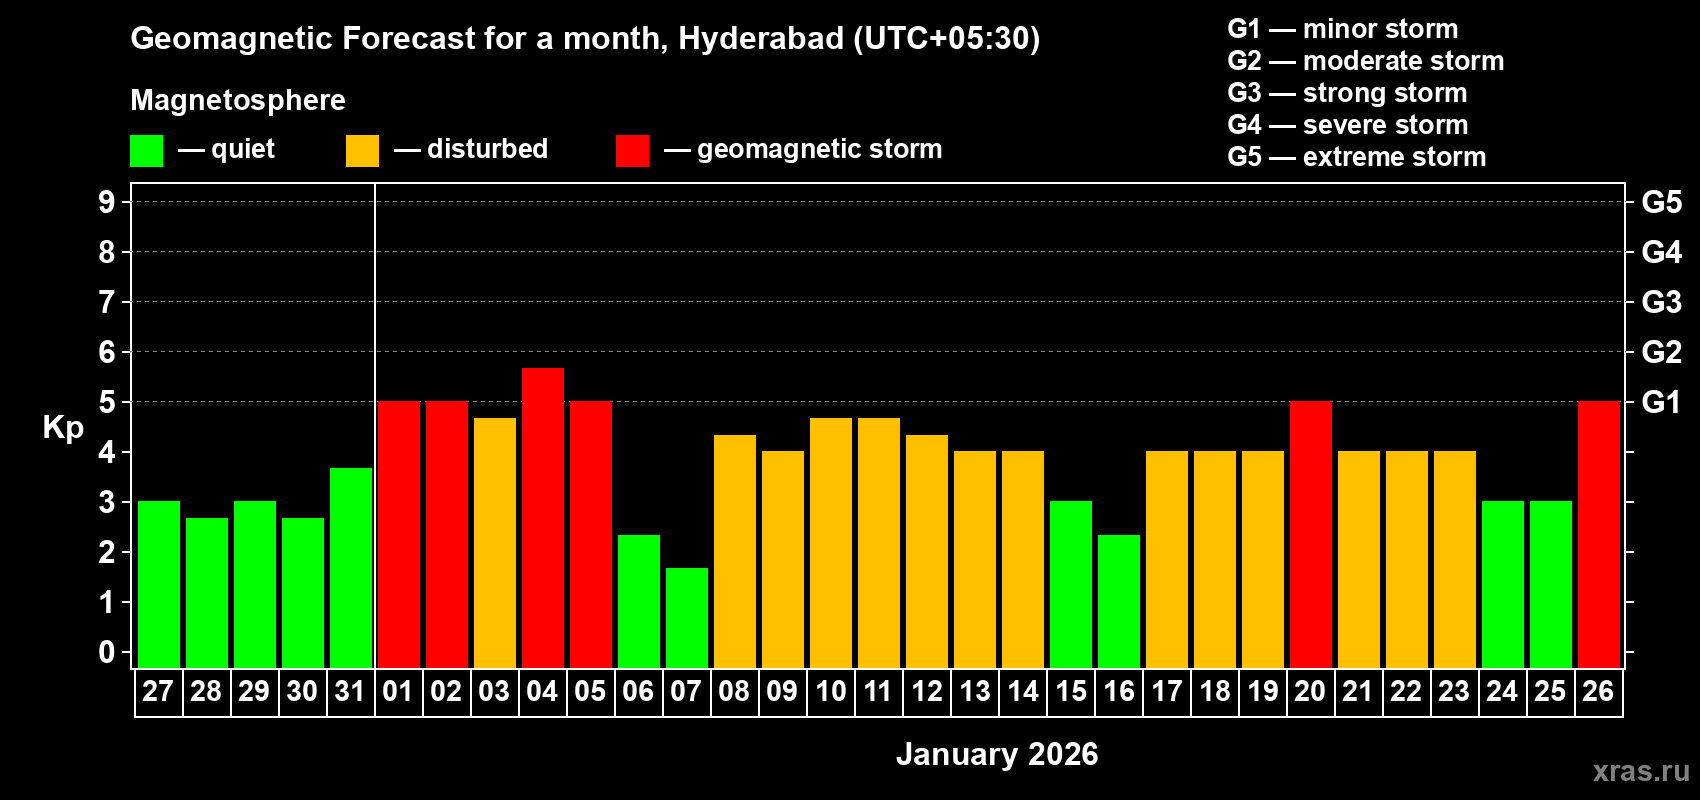Click the date label 10
Screen dimensions: 1700x800
click(x=830, y=691)
